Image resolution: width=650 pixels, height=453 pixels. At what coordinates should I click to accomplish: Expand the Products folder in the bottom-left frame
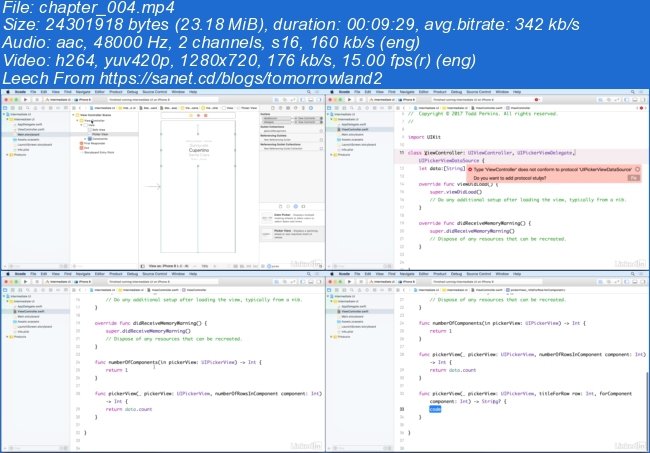click(x=7, y=337)
